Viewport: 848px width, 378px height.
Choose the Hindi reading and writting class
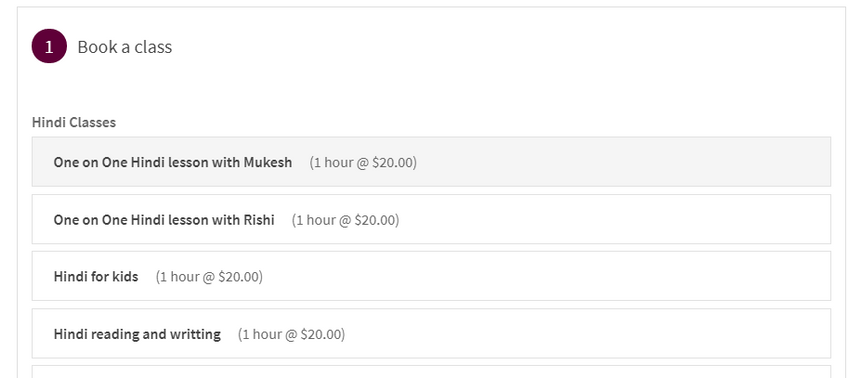click(431, 333)
